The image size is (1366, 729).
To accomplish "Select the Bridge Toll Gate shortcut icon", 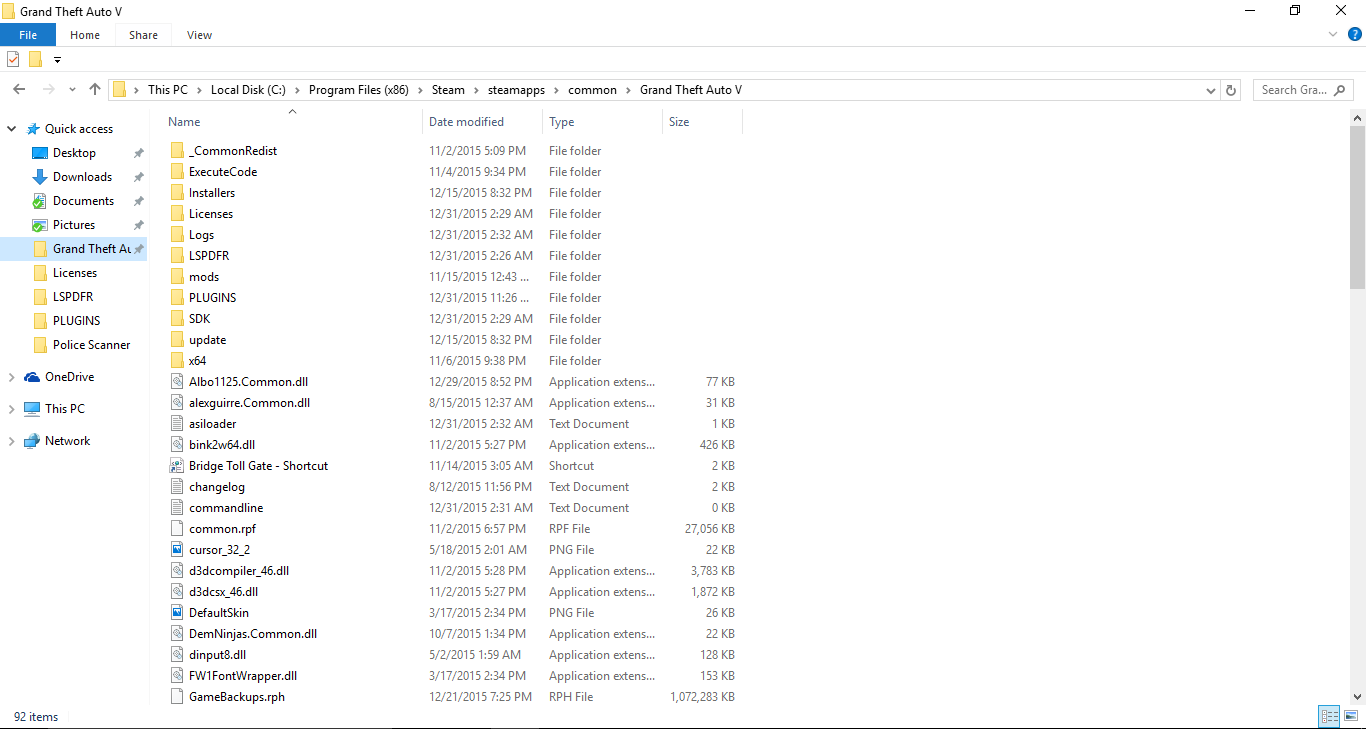I will coord(177,466).
